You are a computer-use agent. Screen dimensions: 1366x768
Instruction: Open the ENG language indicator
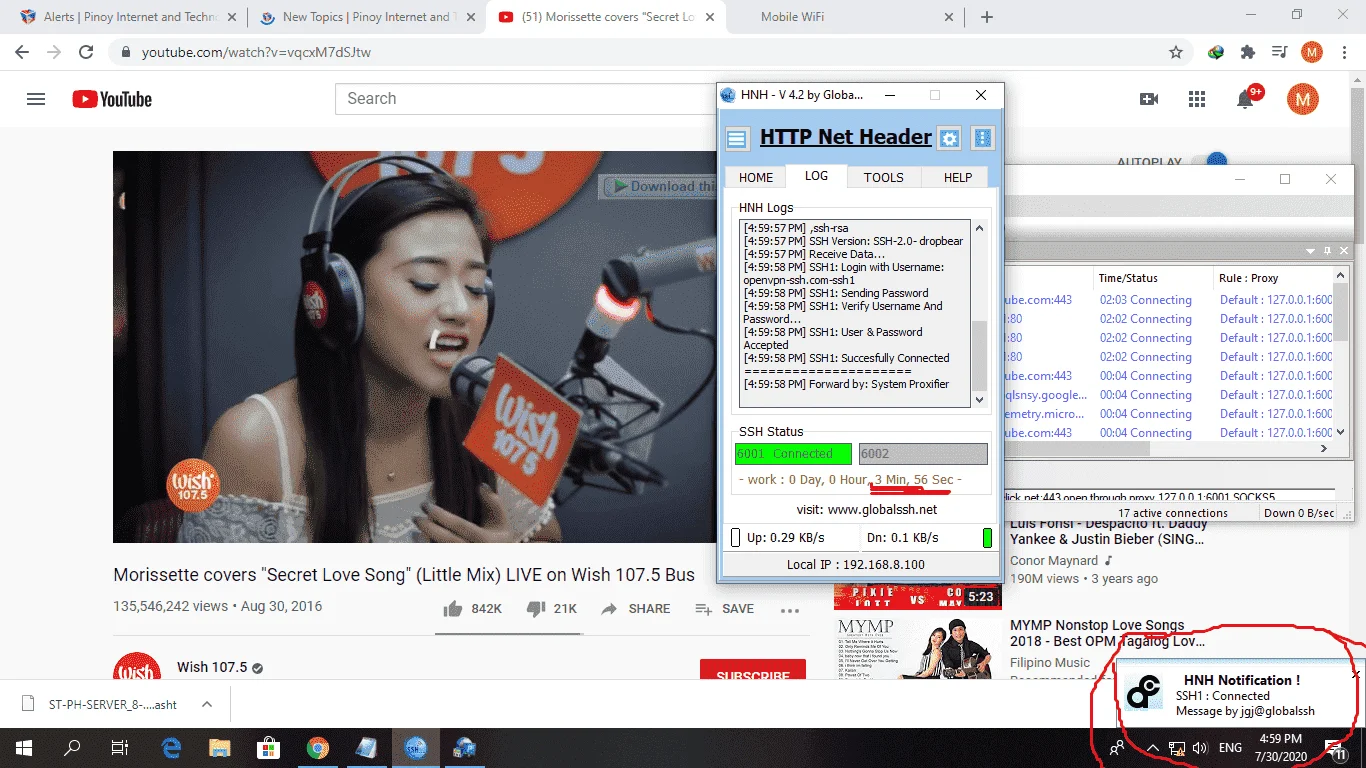(1230, 748)
